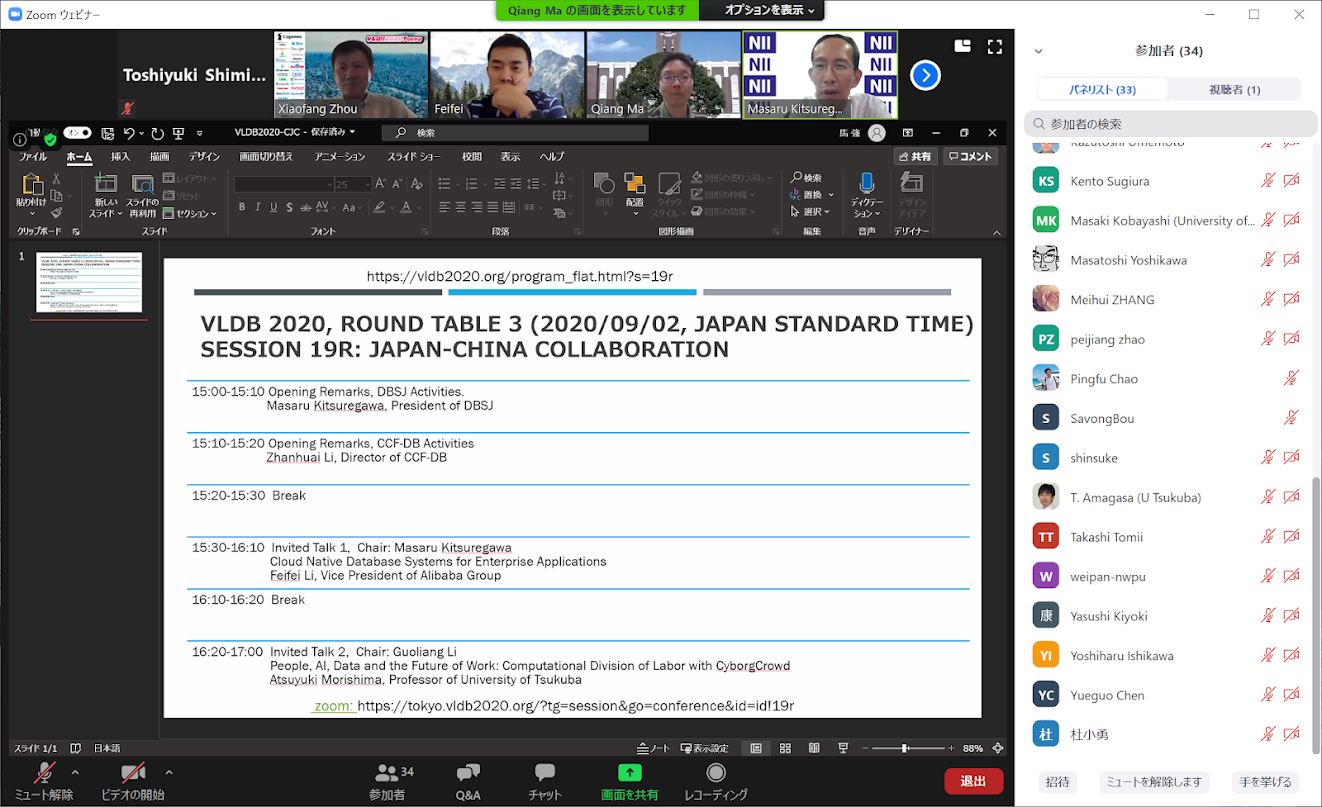The width and height of the screenshot is (1322, 807).
Task: Click the Q&A icon in Zoom toolbar
Action: (x=467, y=773)
